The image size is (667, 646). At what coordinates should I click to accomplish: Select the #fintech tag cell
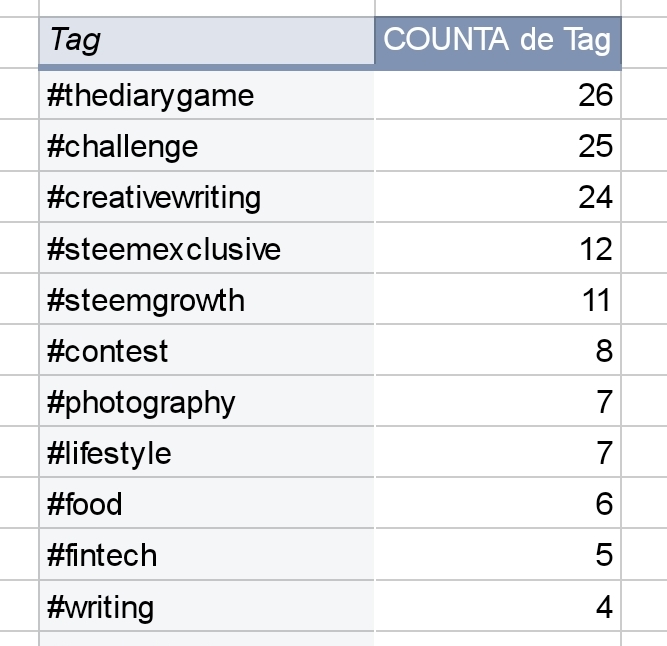[207, 555]
